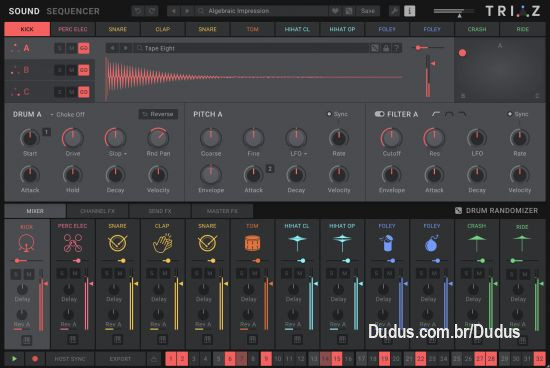
Task: Click the Foley bomb icon
Action: (431, 243)
